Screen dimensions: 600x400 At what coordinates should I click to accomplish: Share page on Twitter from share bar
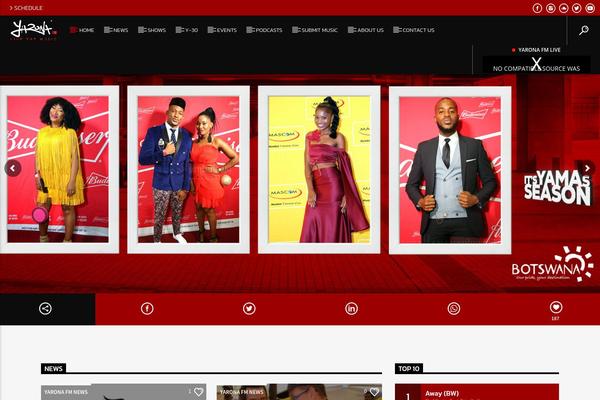tap(249, 309)
